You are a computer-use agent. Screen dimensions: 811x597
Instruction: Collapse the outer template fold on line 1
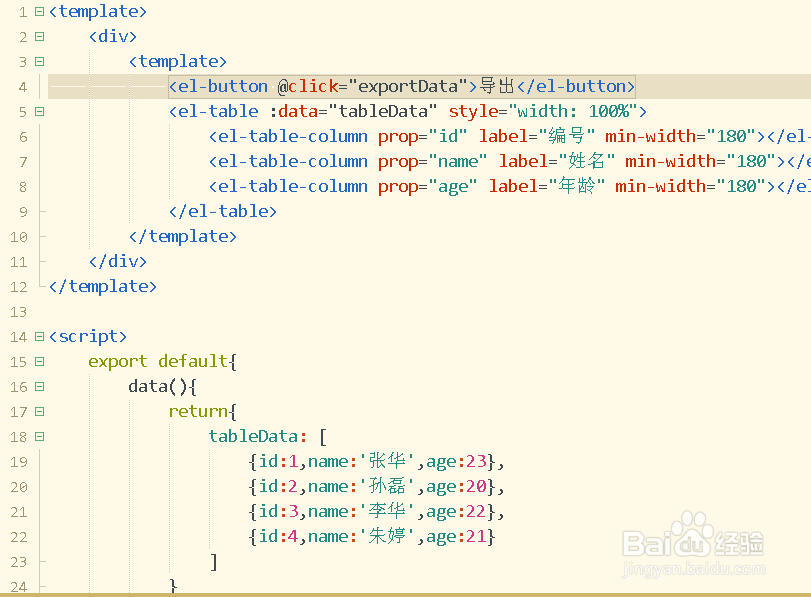[x=39, y=11]
